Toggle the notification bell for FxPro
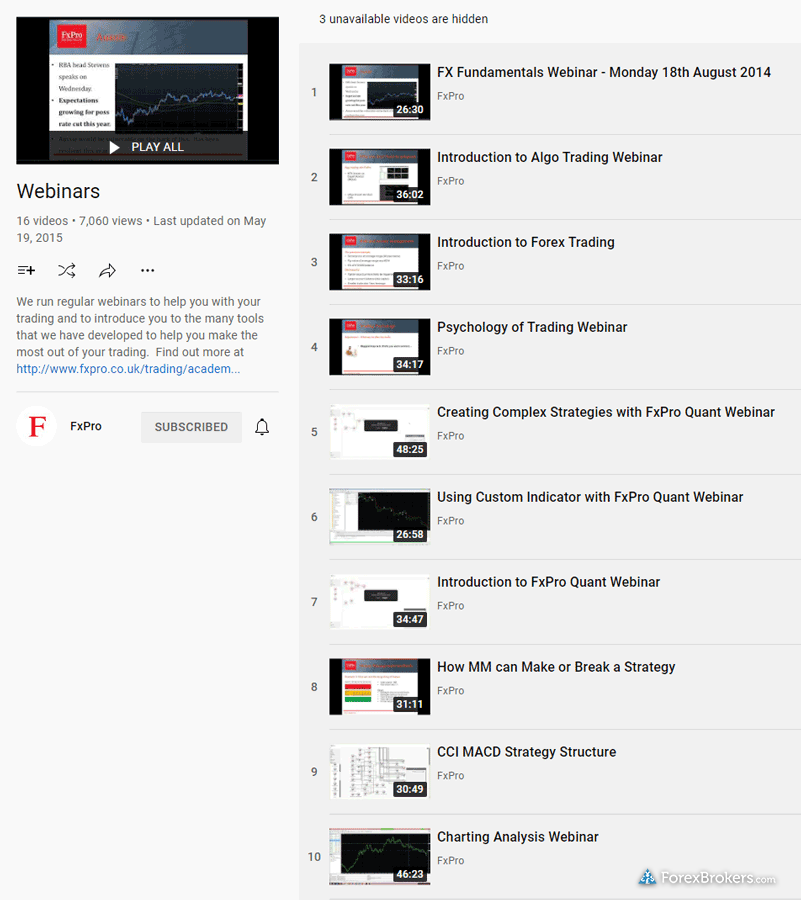Image resolution: width=801 pixels, height=900 pixels. point(262,426)
